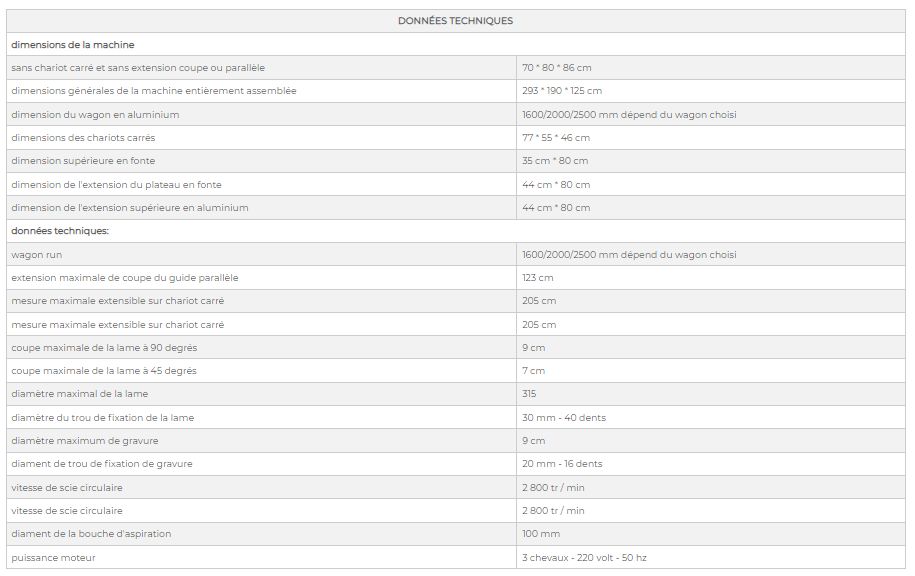The width and height of the screenshot is (915, 576).
Task: Select the "wagon run" row label
Action: [36, 255]
